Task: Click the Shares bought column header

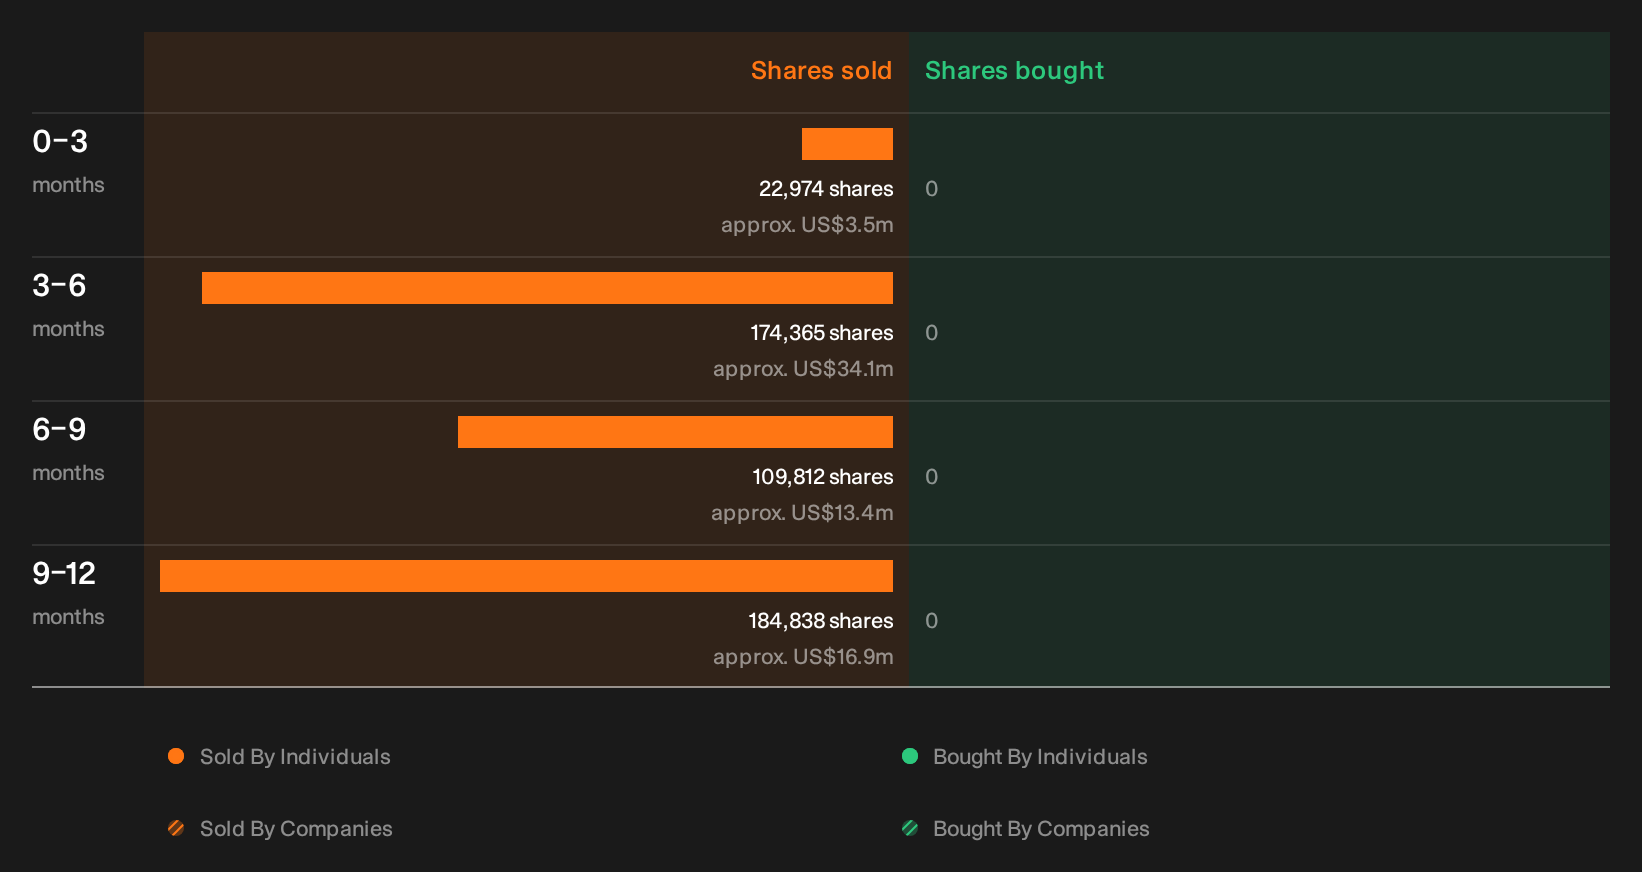Action: coord(1014,71)
